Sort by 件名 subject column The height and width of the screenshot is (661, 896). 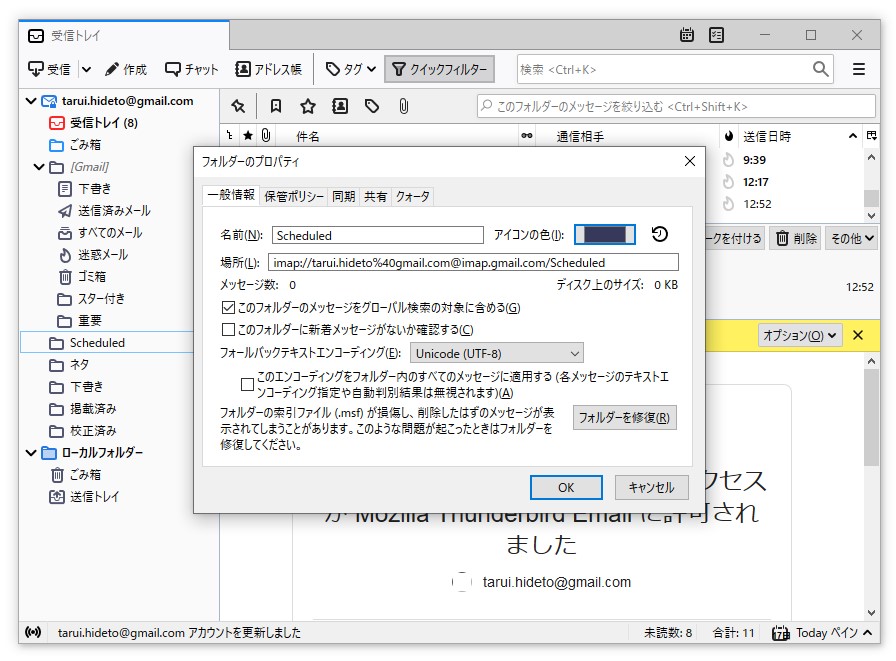coord(308,136)
